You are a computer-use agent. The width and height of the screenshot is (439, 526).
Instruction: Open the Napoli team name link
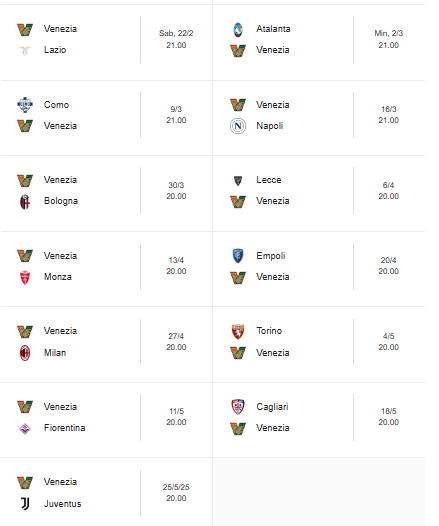(x=270, y=126)
